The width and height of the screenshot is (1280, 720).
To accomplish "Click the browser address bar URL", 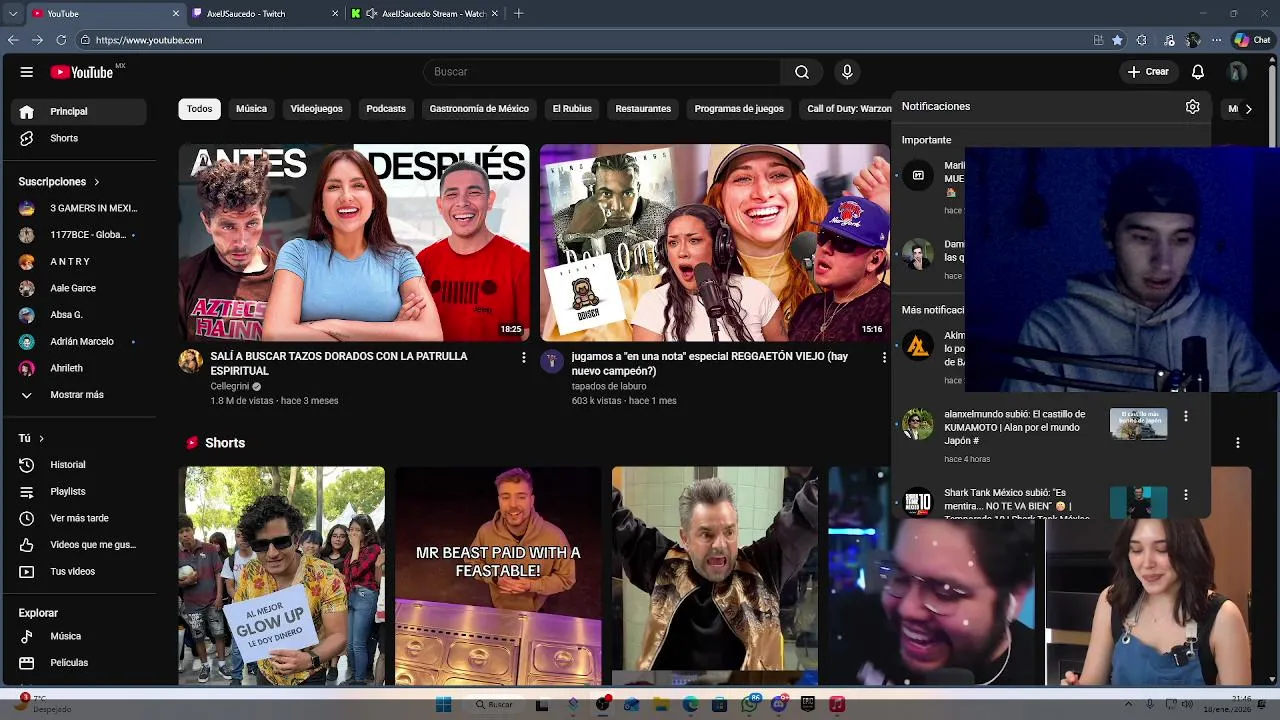I will (x=149, y=40).
